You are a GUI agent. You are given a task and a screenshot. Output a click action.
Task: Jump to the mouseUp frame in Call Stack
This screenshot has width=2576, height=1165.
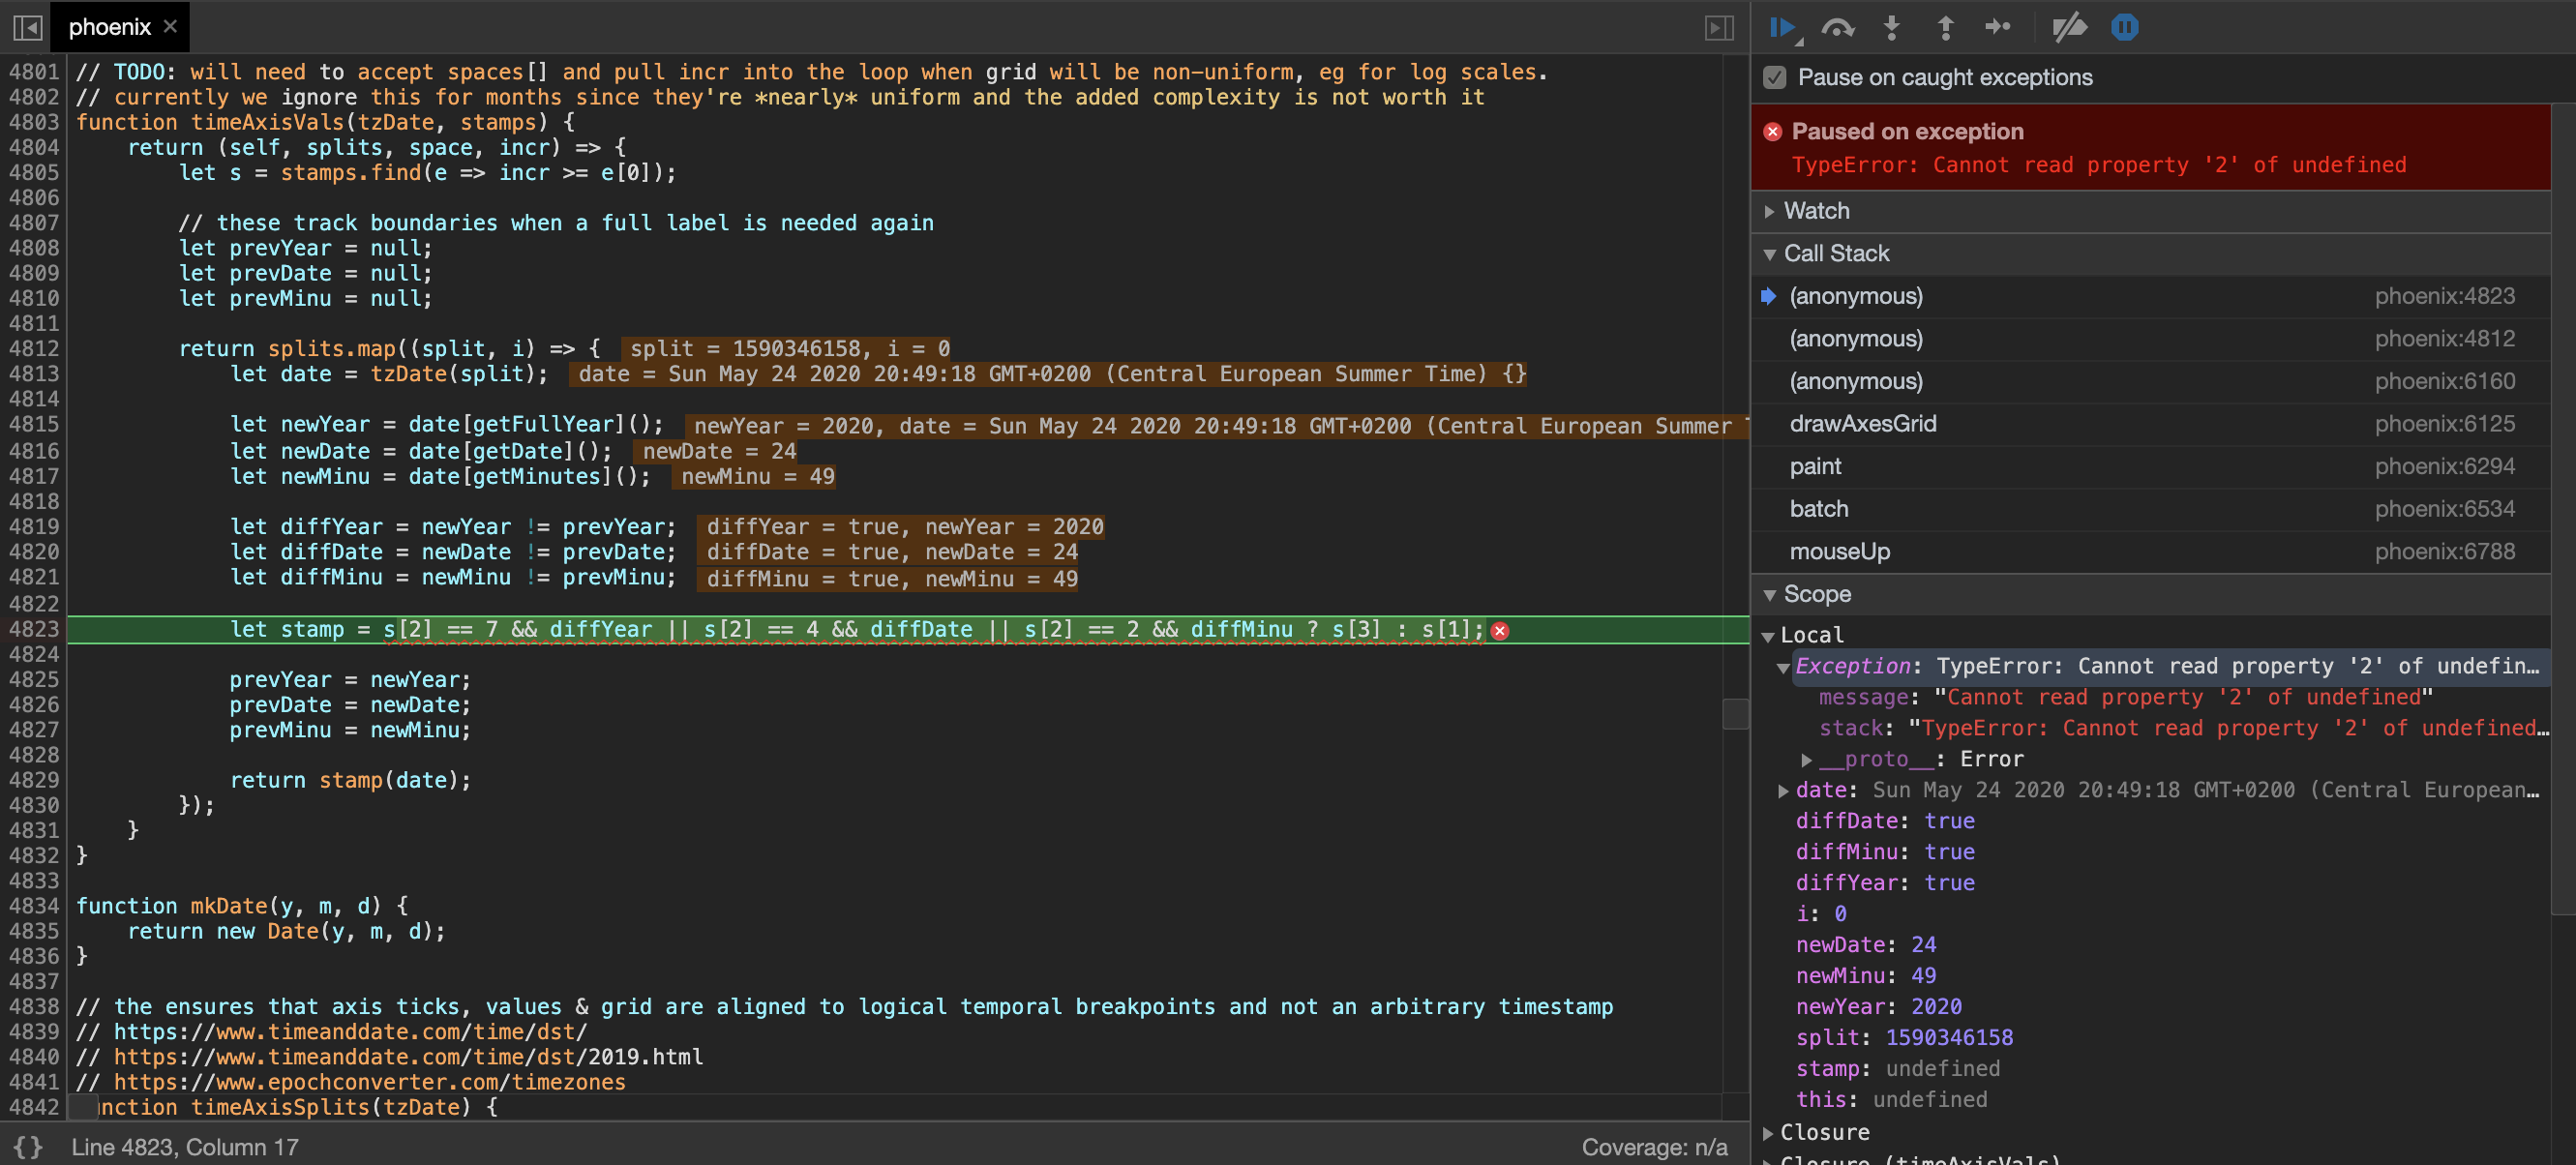[x=1838, y=551]
